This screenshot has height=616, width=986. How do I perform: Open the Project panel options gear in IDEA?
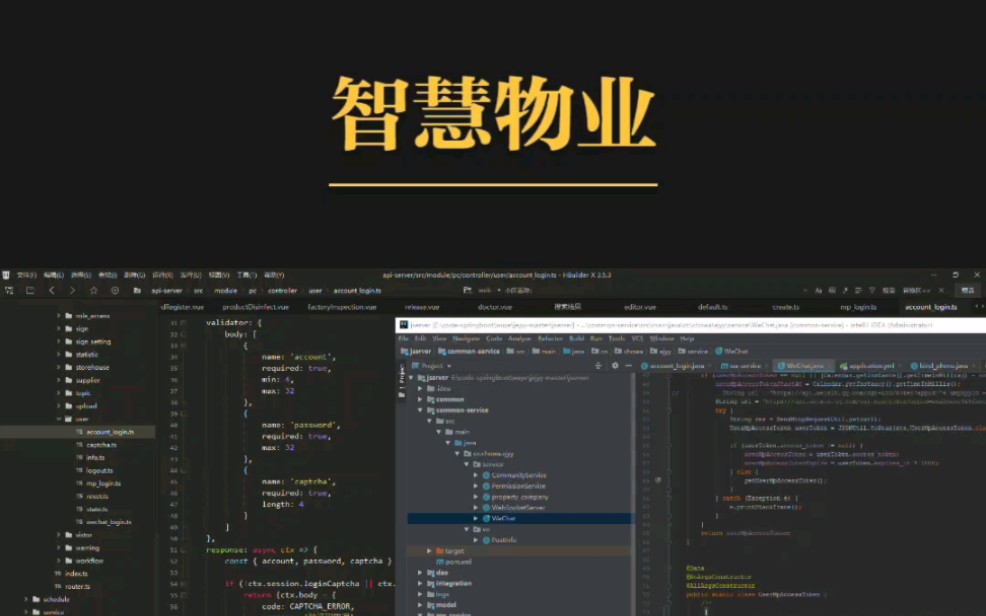point(616,365)
